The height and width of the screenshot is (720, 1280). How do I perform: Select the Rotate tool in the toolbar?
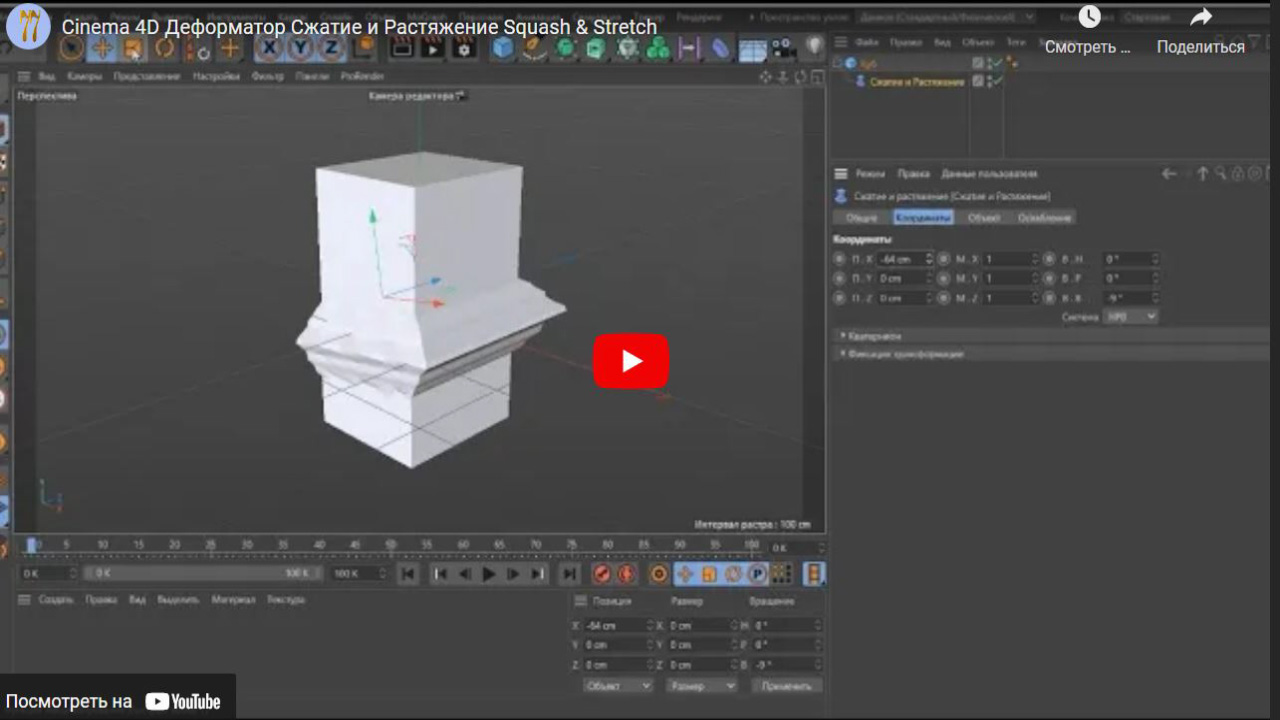166,48
